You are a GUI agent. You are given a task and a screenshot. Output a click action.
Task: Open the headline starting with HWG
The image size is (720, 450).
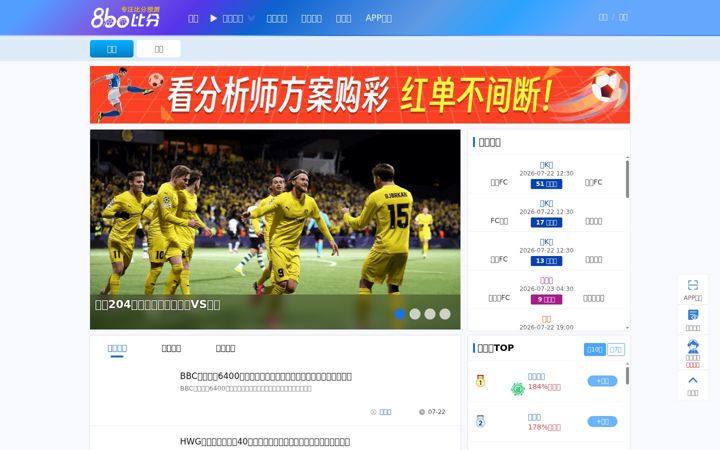[x=265, y=441]
